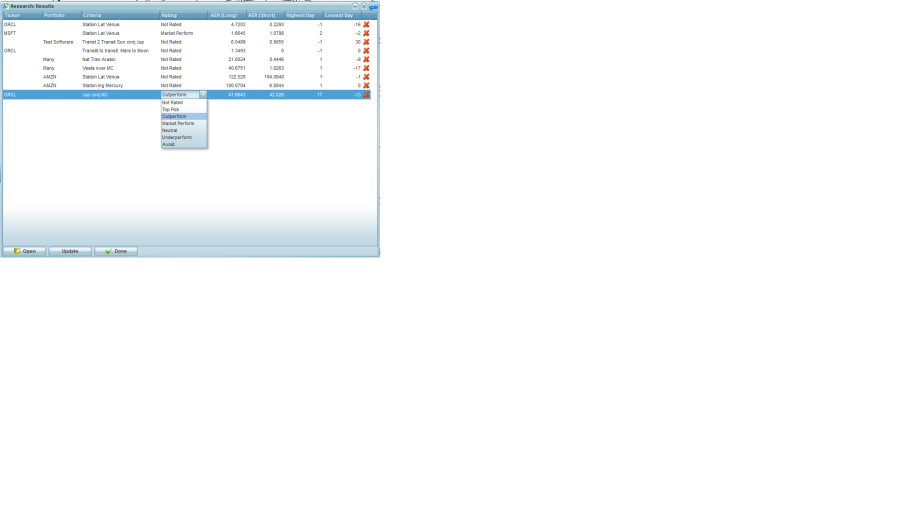Collapse the Outperform rating combo box arrow
900x506 pixels.
coord(203,95)
